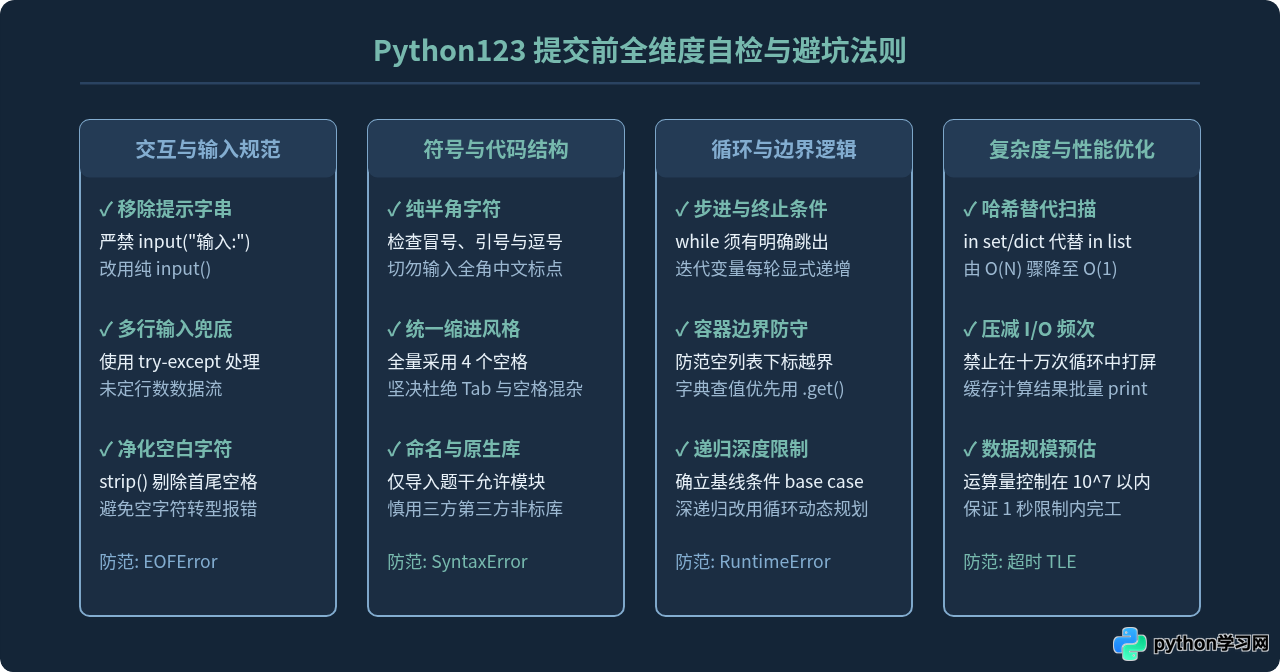Click the heading 容器边界防守

point(751,329)
